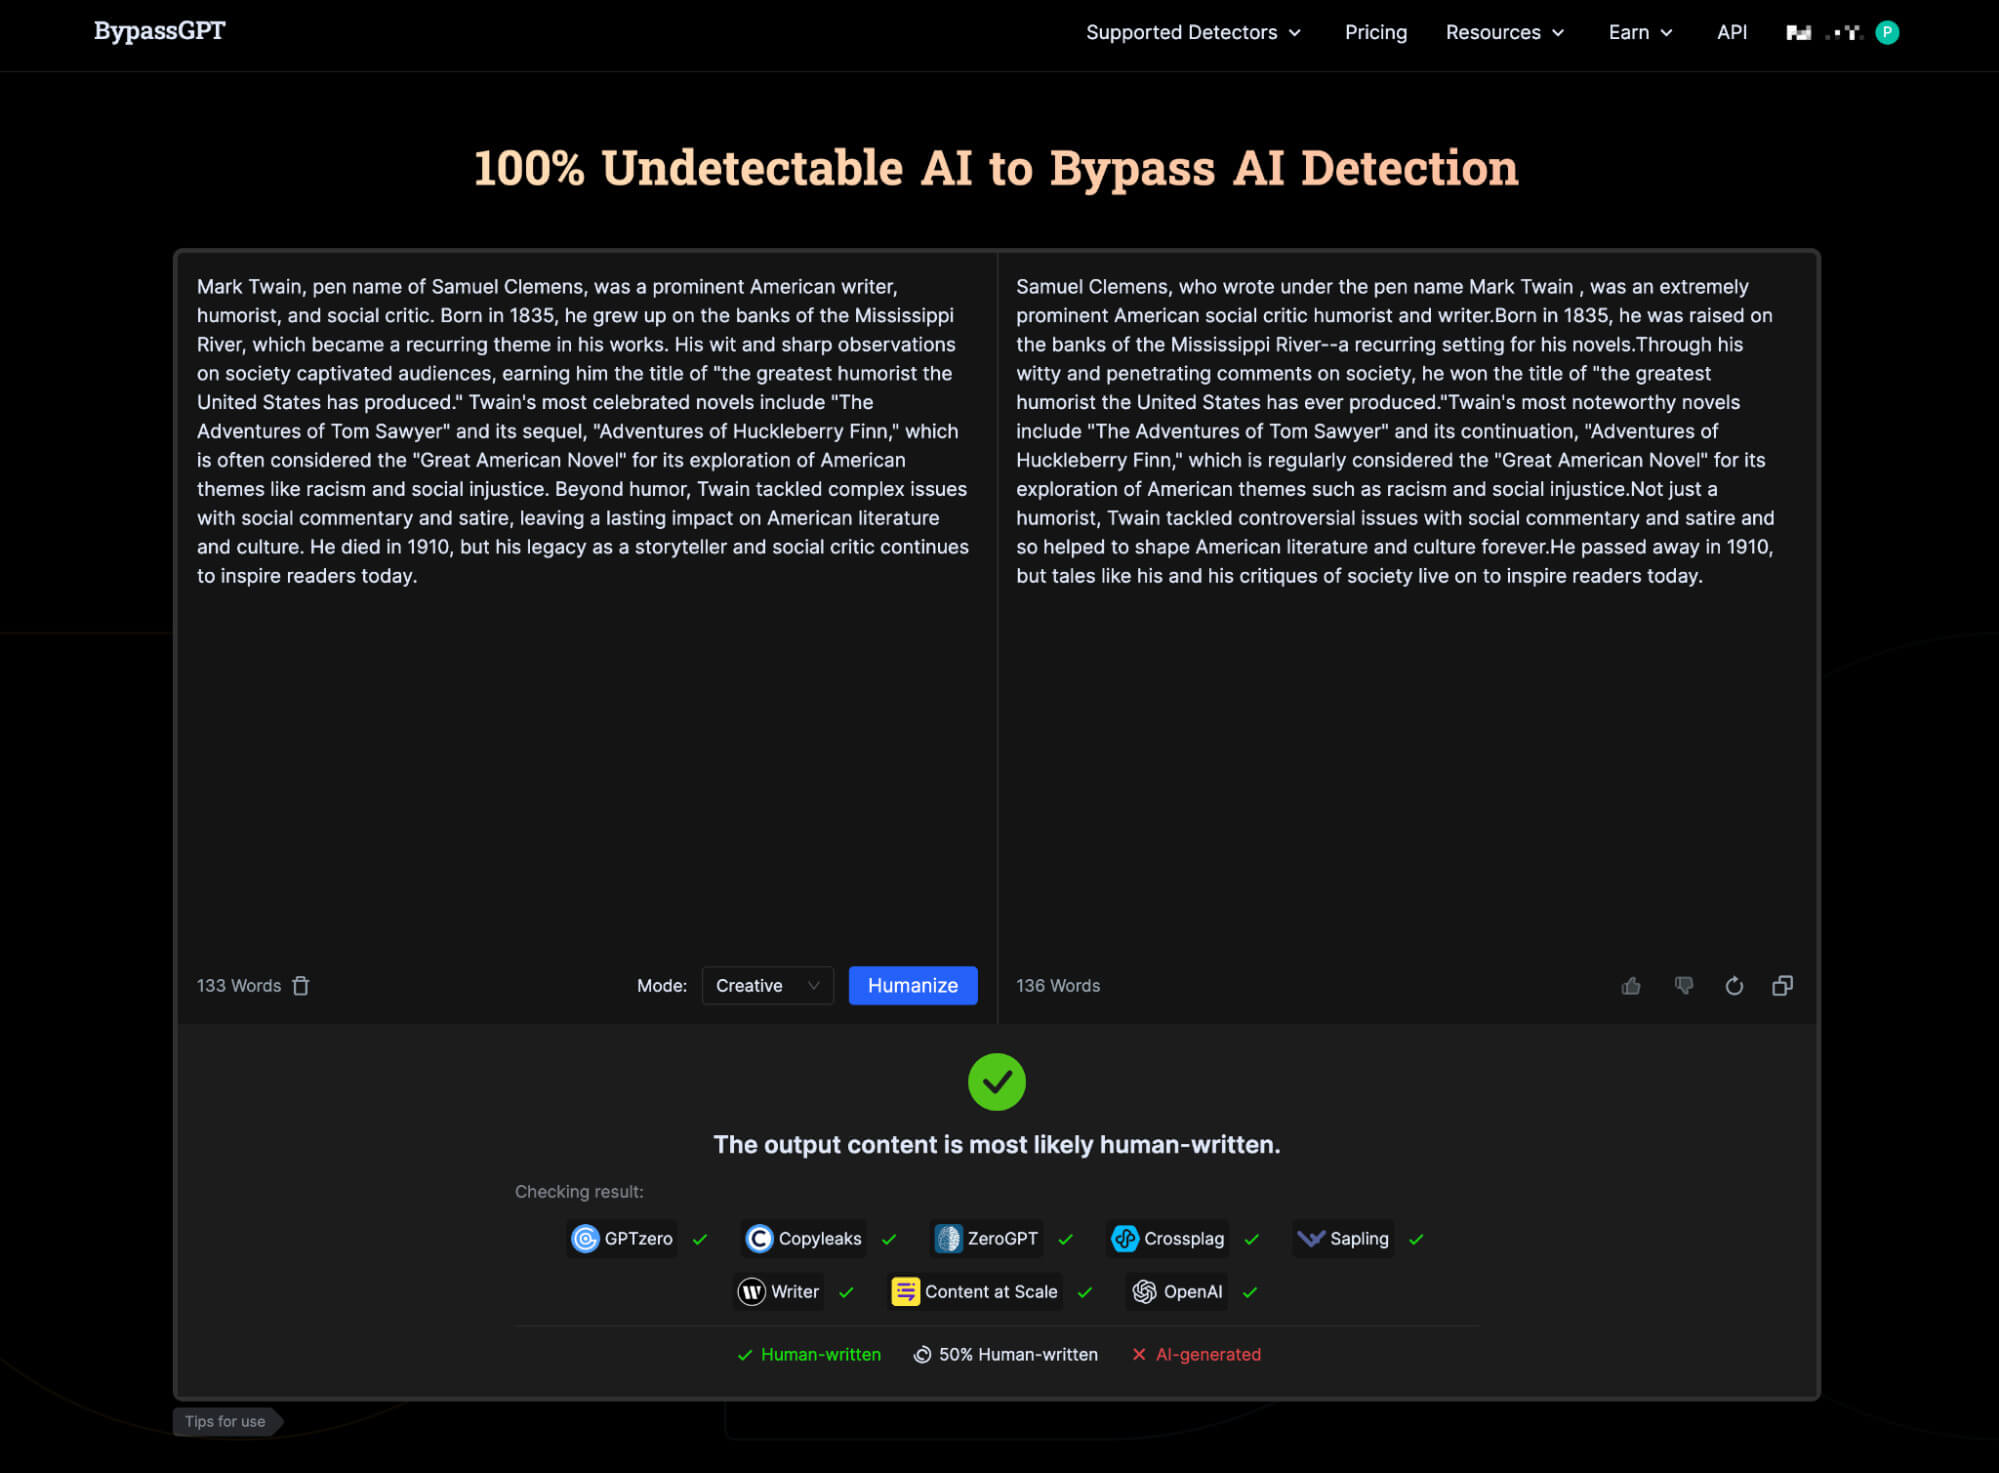The height and width of the screenshot is (1473, 1999).
Task: Click the green check beside OpenAI
Action: 1249,1292
